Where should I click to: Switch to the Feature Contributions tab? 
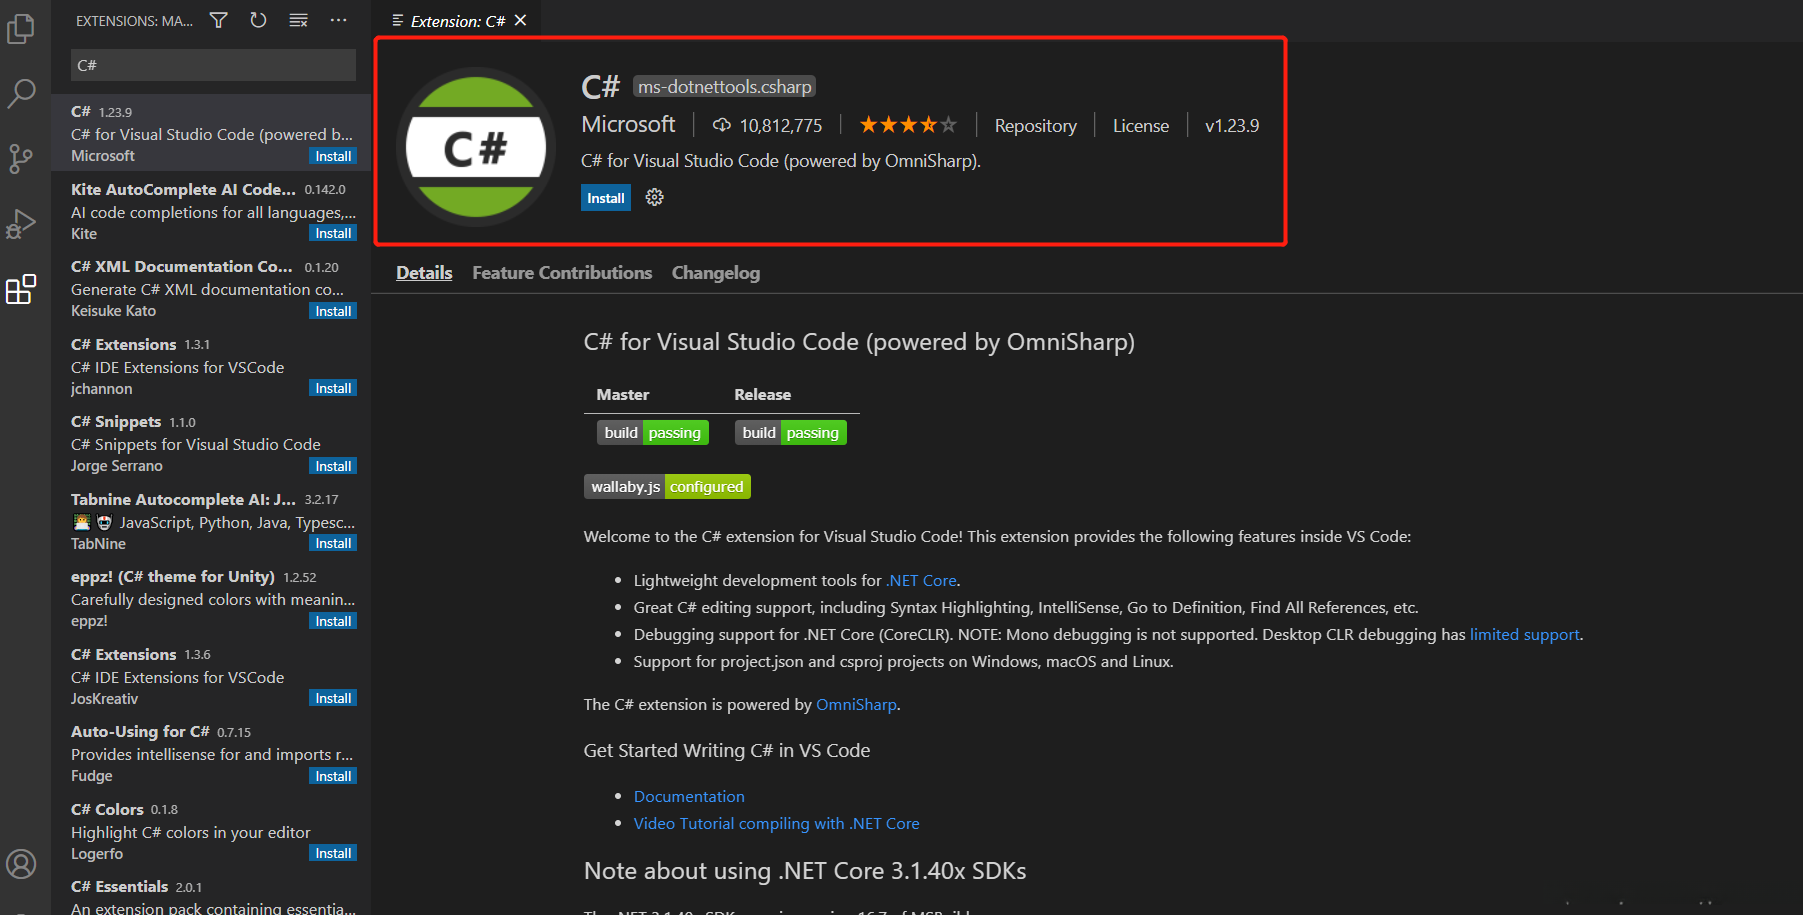(562, 273)
